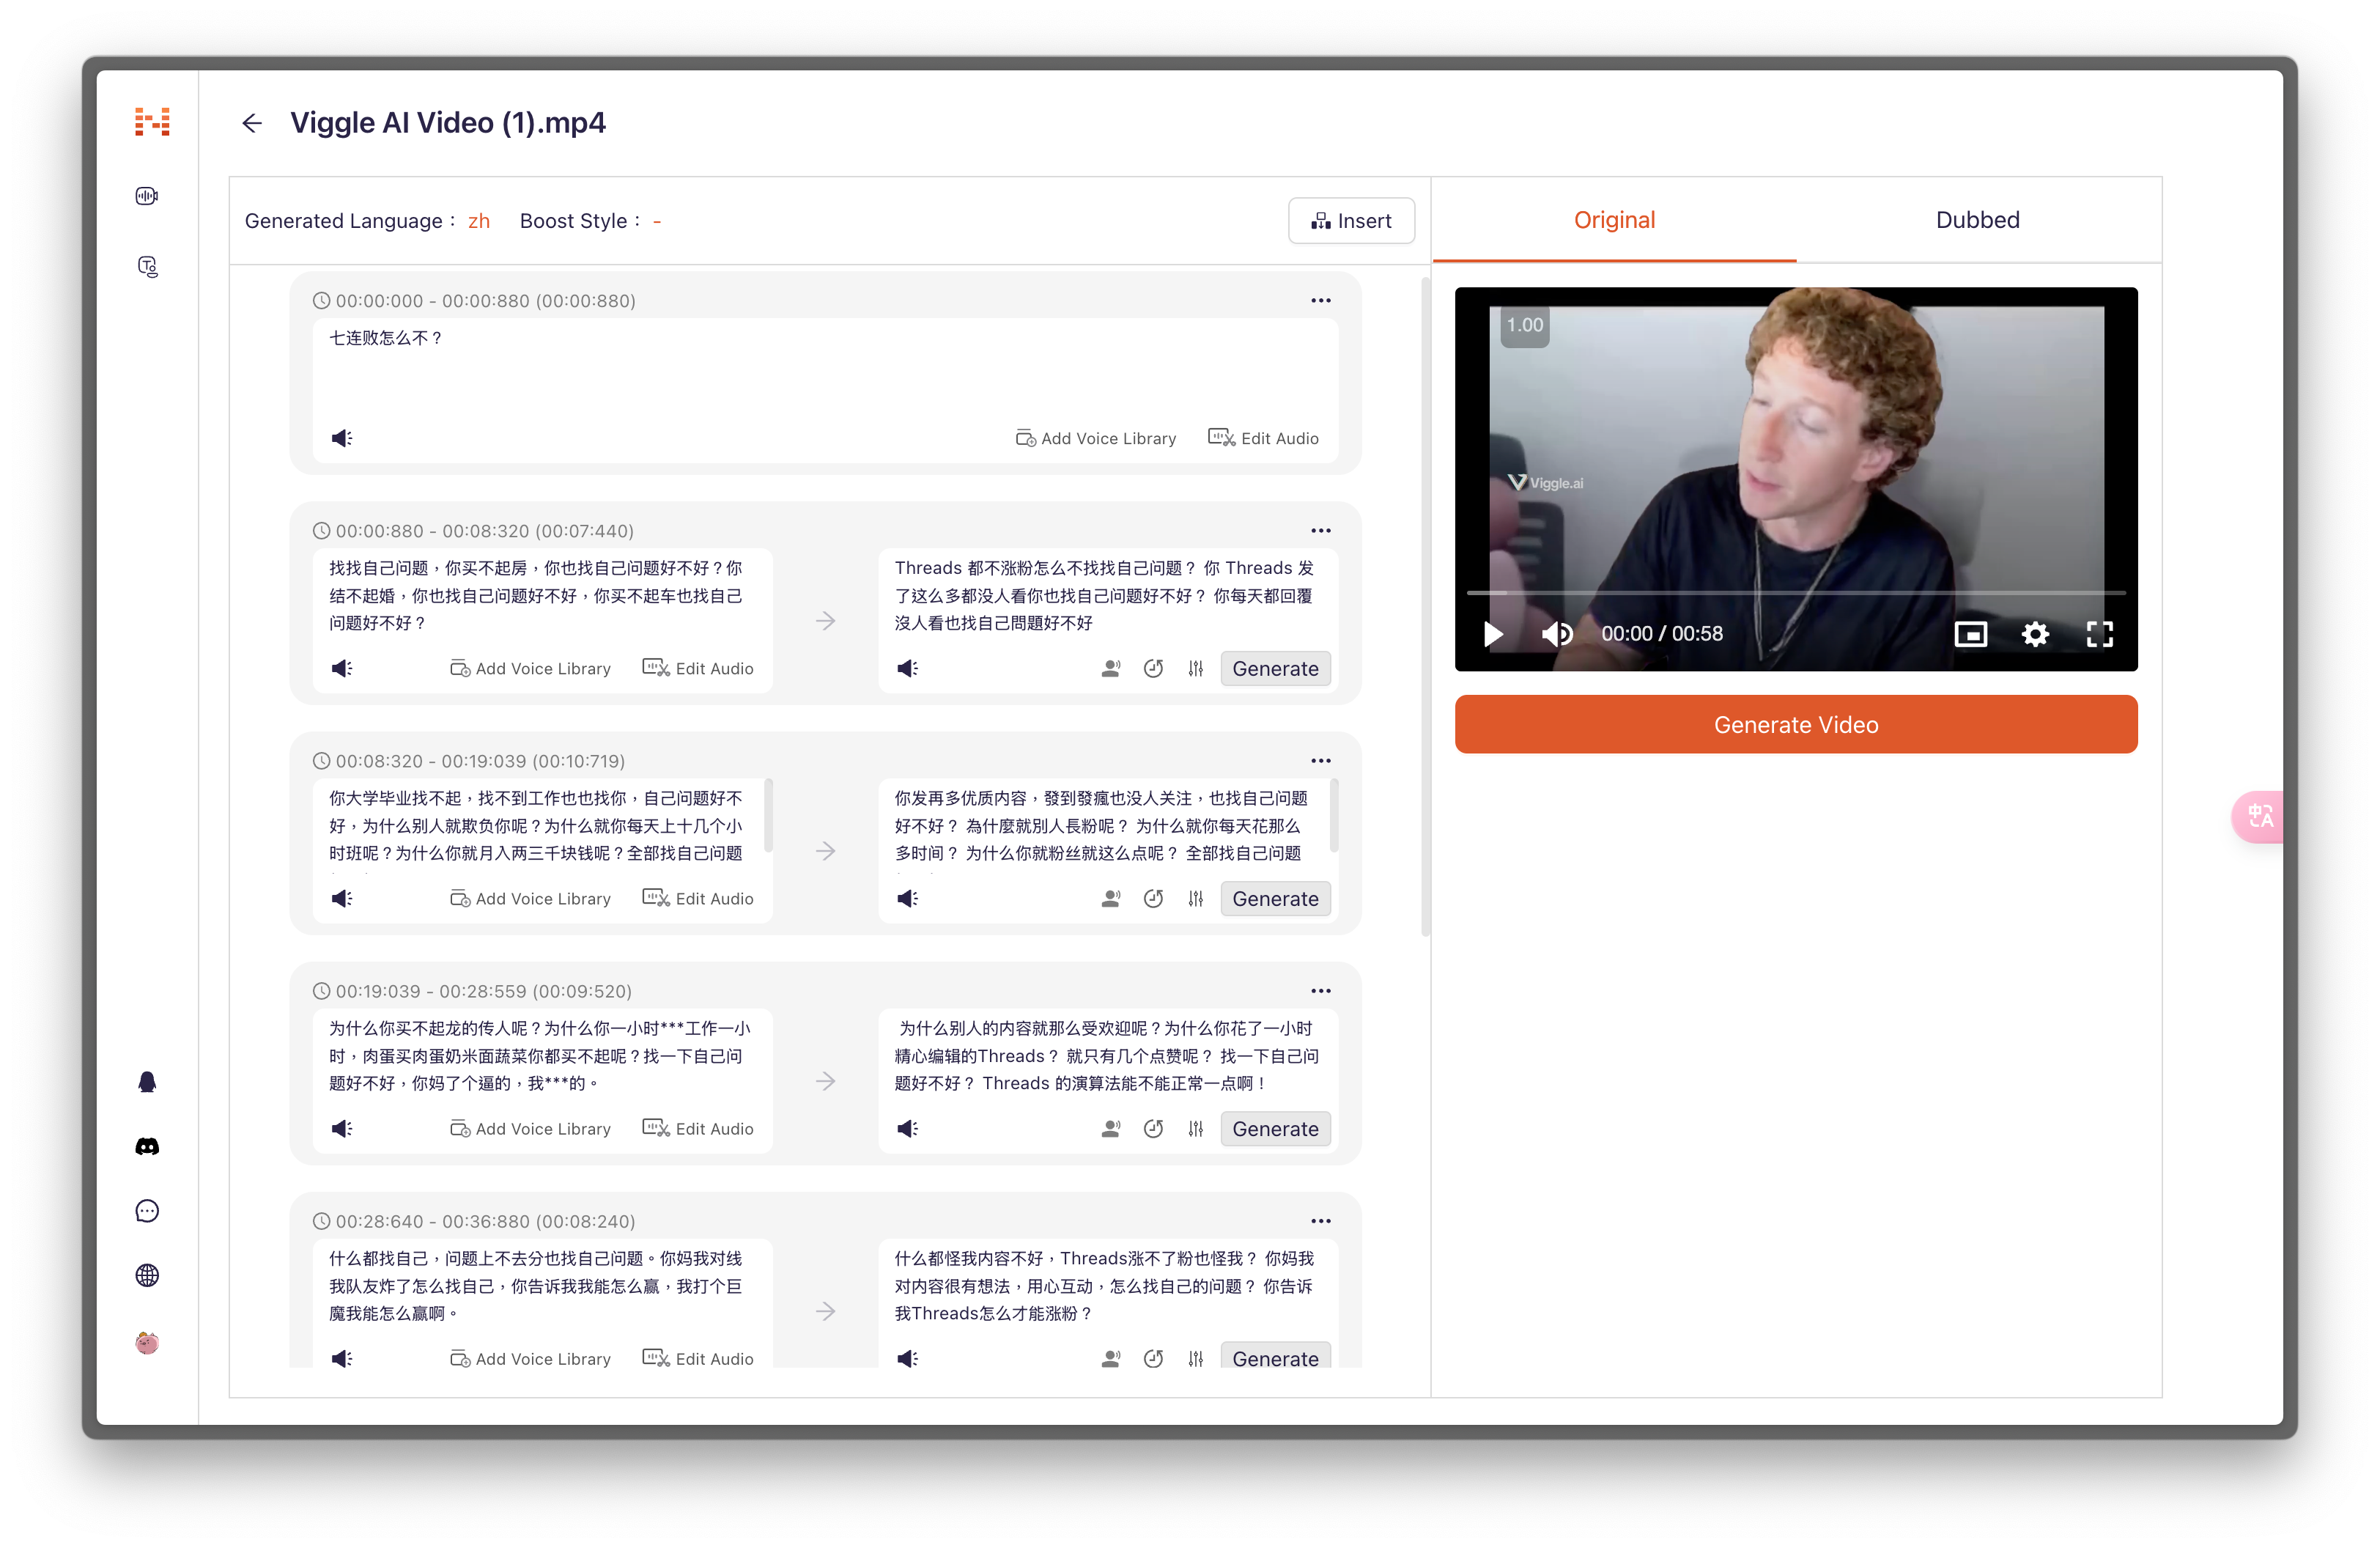
Task: Select speaker voice icon in 00:19:039 segment
Action: coord(1111,1128)
